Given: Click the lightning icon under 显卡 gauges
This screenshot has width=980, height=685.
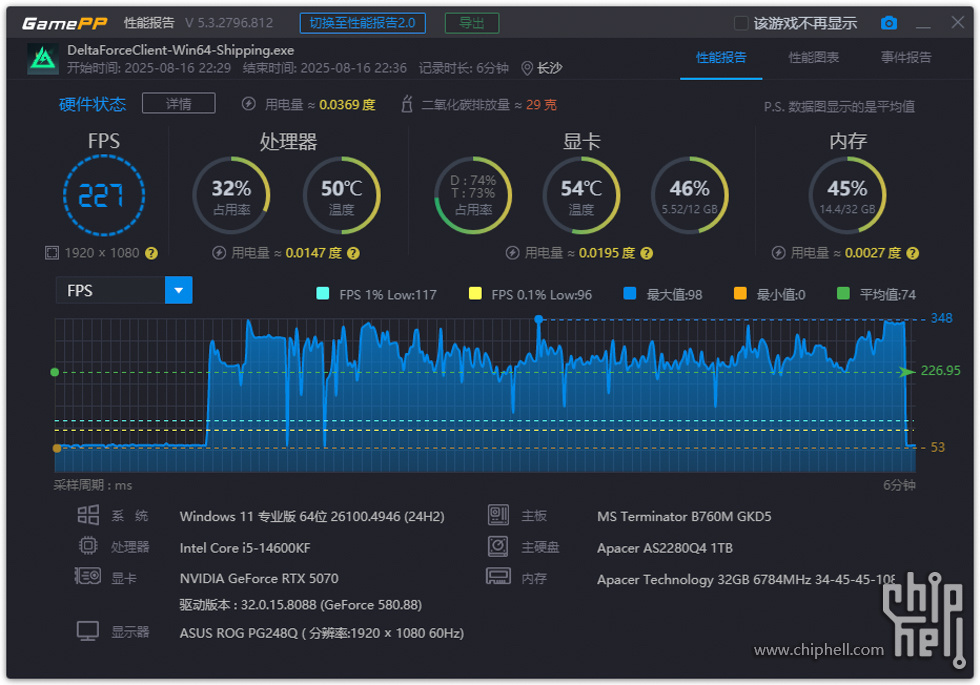Looking at the screenshot, I should [512, 252].
